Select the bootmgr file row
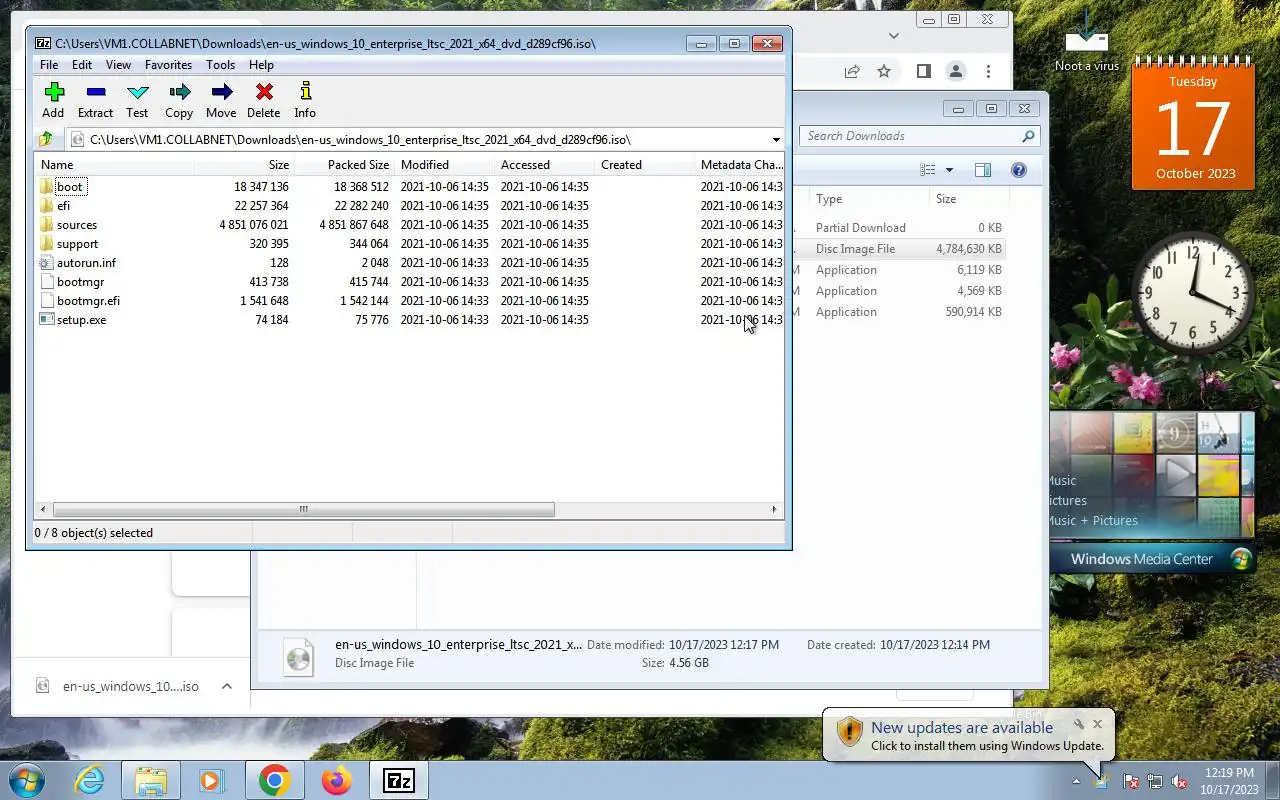 tap(409, 282)
